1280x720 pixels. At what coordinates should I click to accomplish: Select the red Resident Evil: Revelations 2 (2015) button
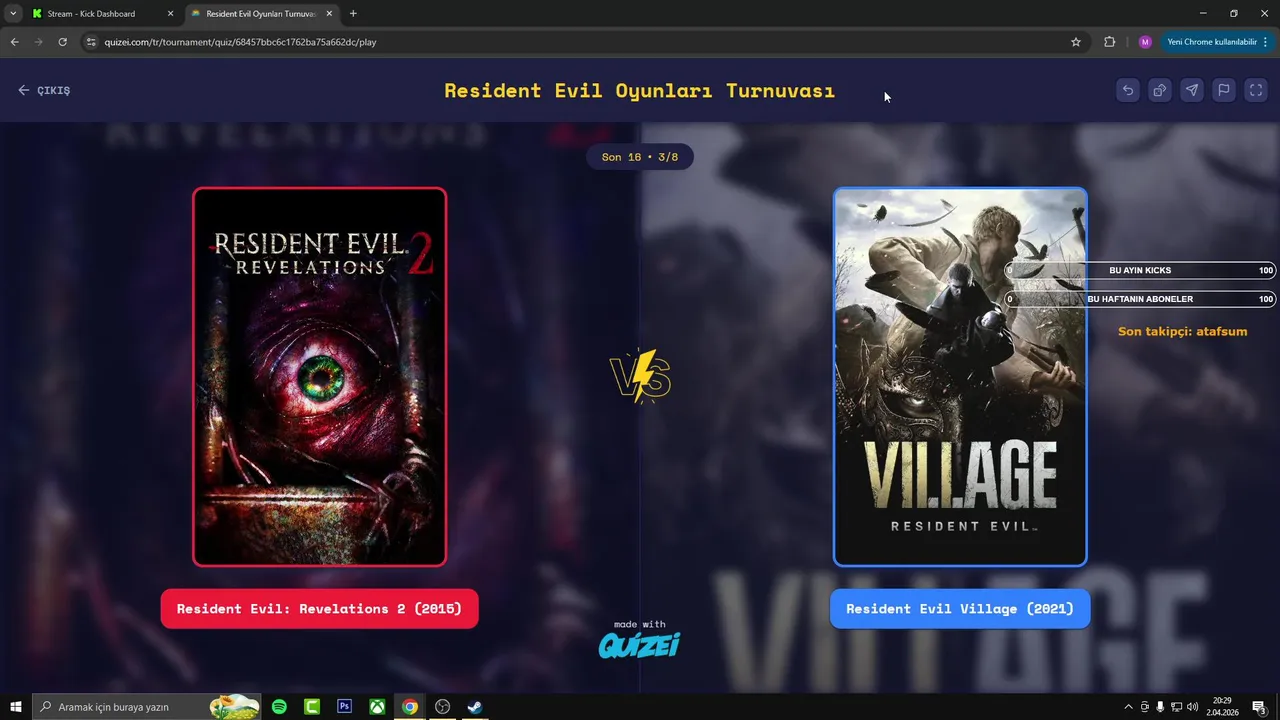click(x=319, y=608)
